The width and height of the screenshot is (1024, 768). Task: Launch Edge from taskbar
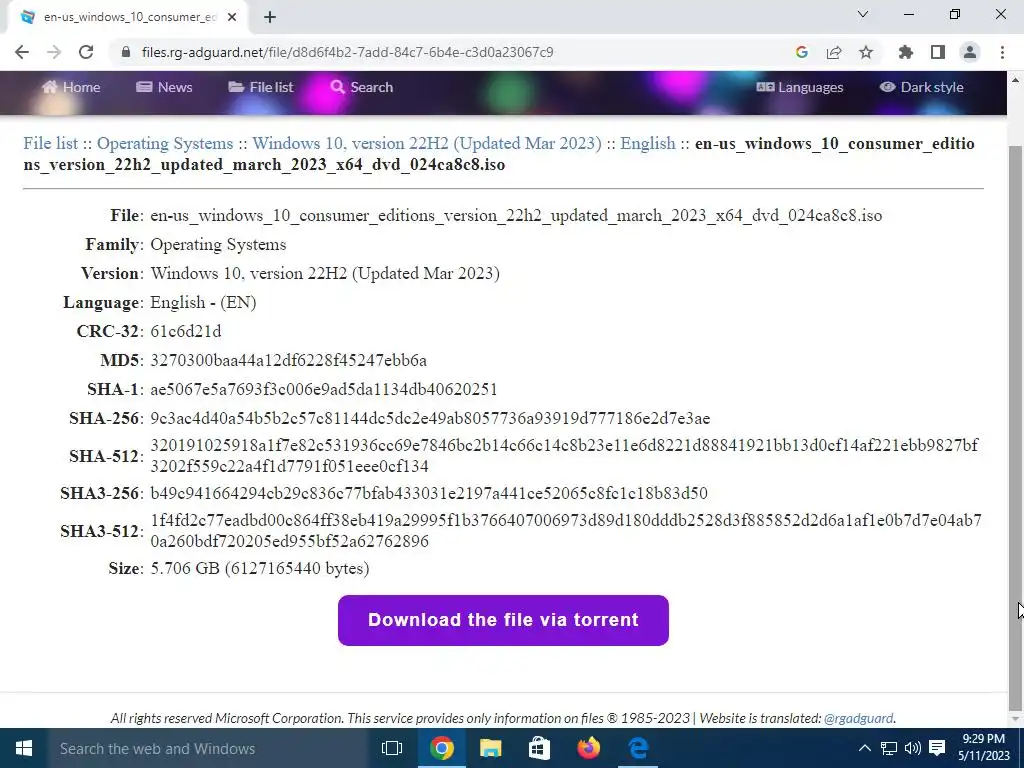point(637,748)
